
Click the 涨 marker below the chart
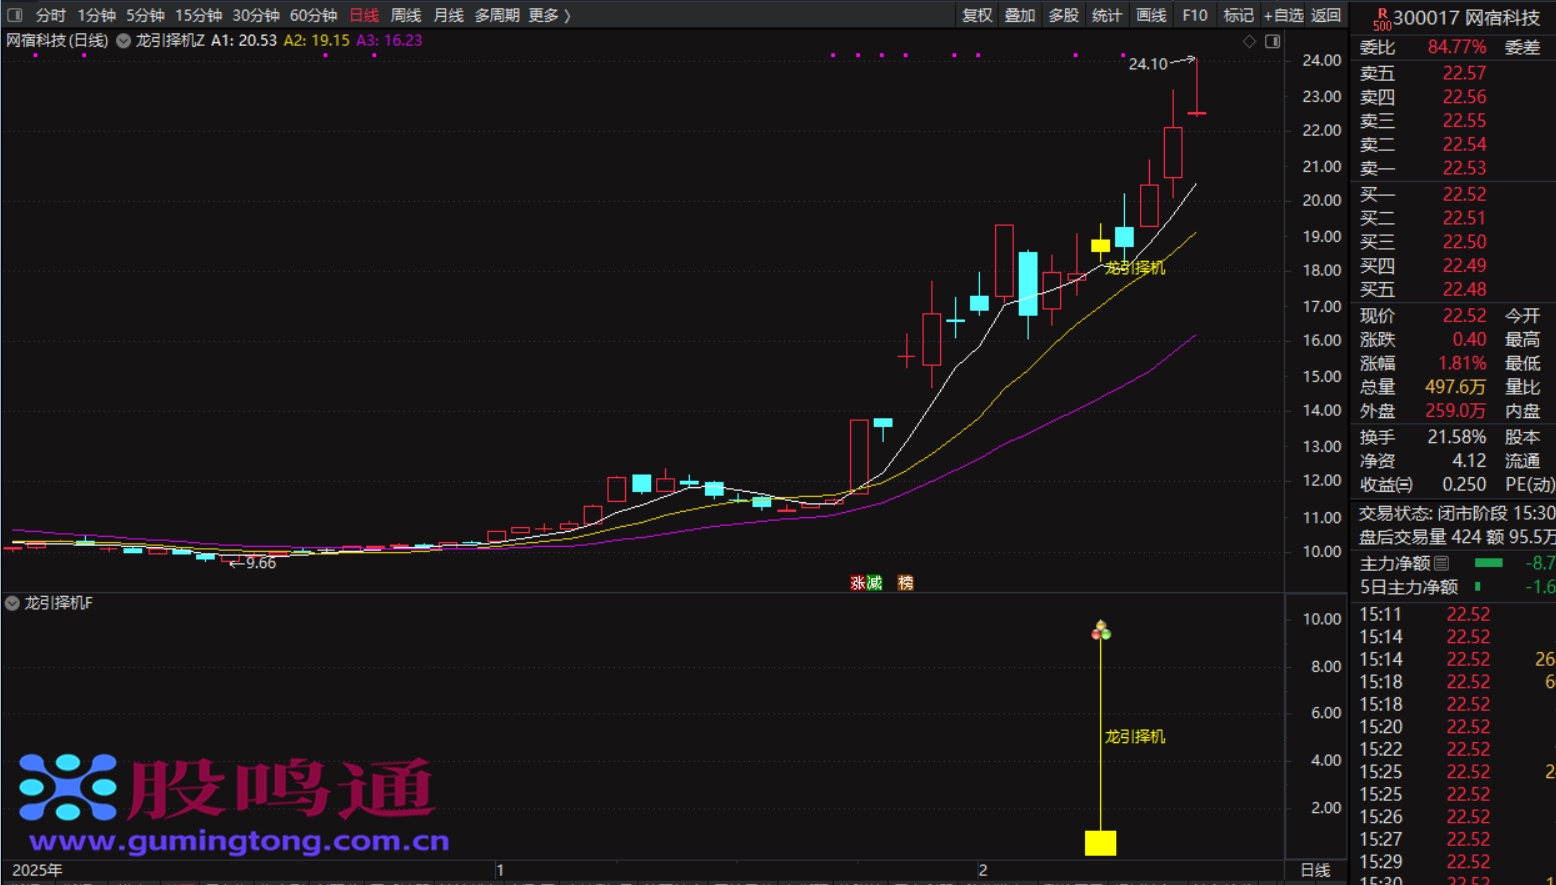coord(857,583)
